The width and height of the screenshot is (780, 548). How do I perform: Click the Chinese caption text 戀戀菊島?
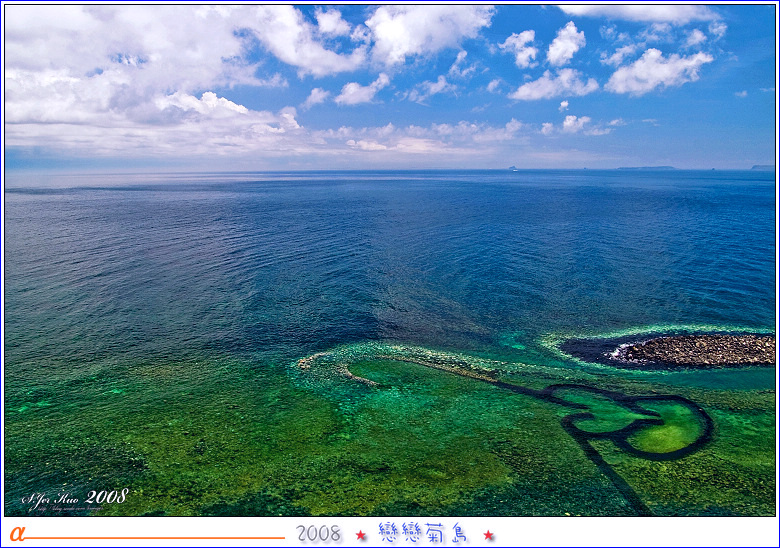click(423, 533)
